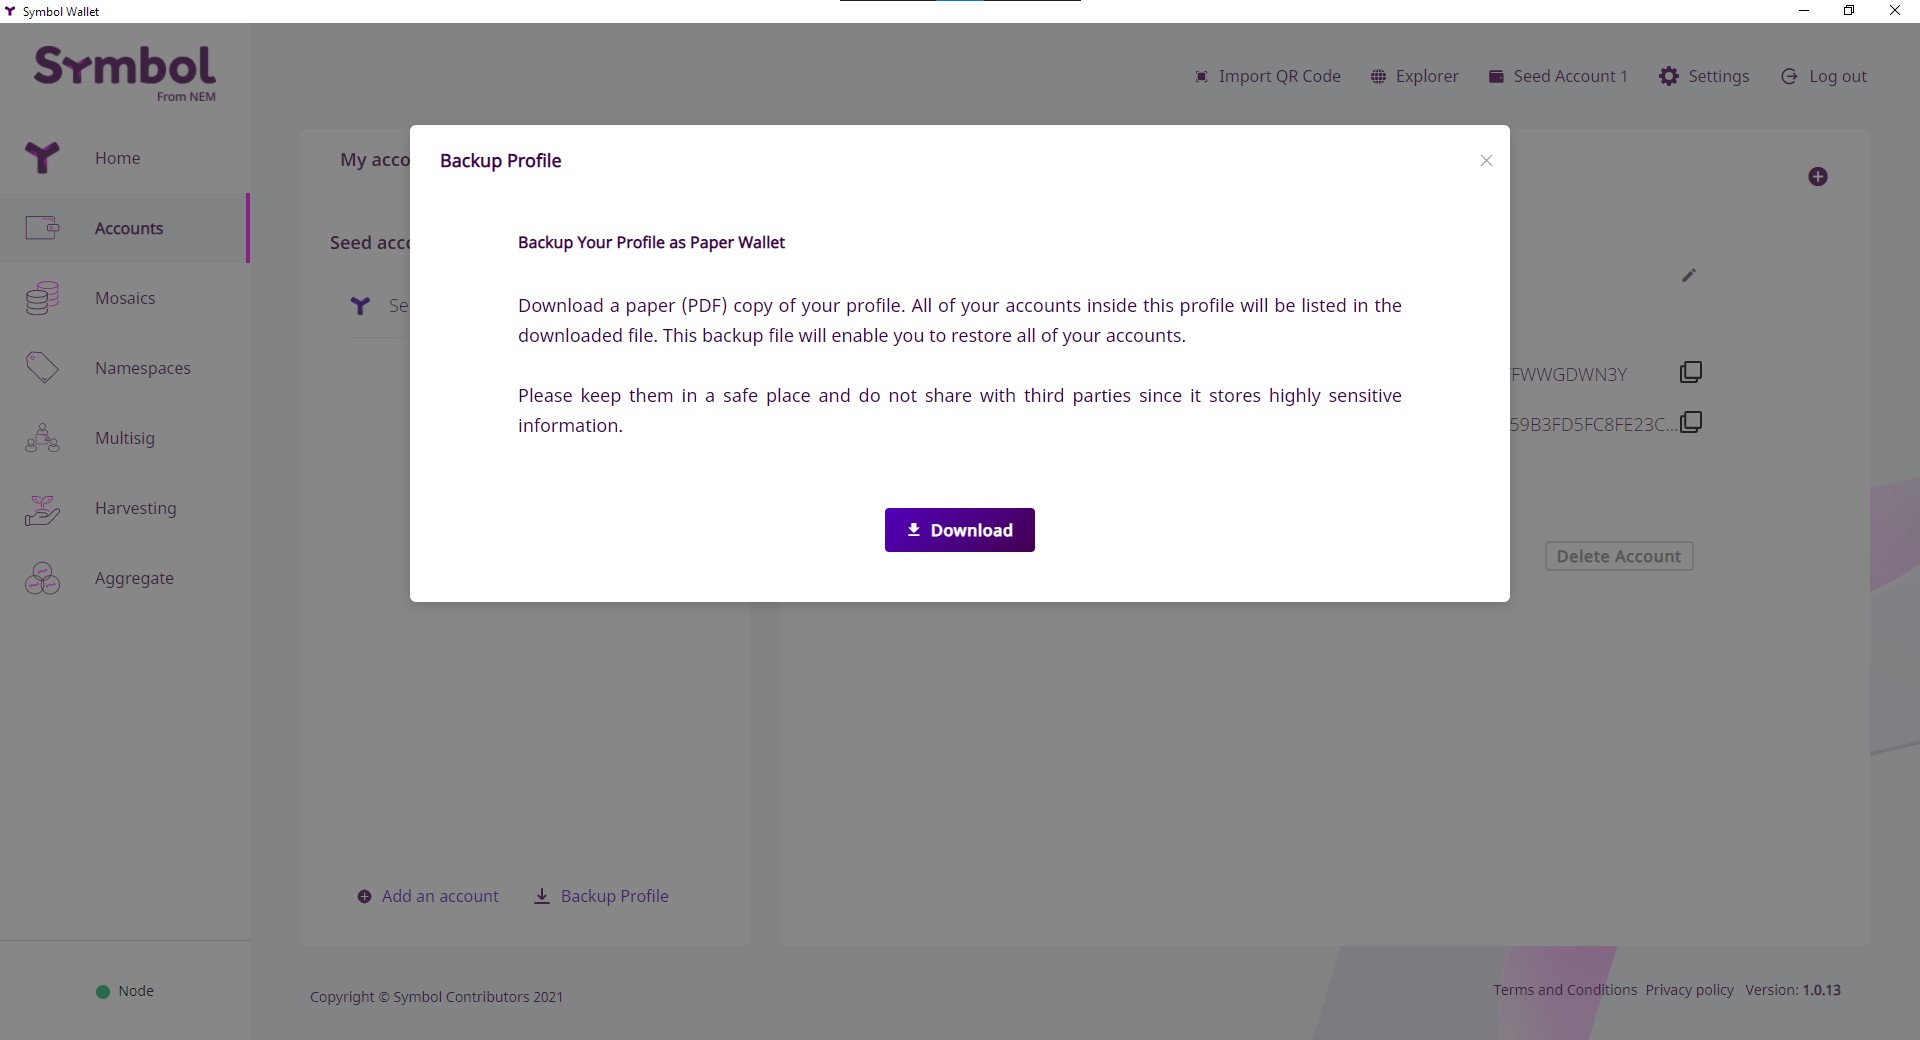
Task: Open Settings from the top bar
Action: tap(1704, 77)
